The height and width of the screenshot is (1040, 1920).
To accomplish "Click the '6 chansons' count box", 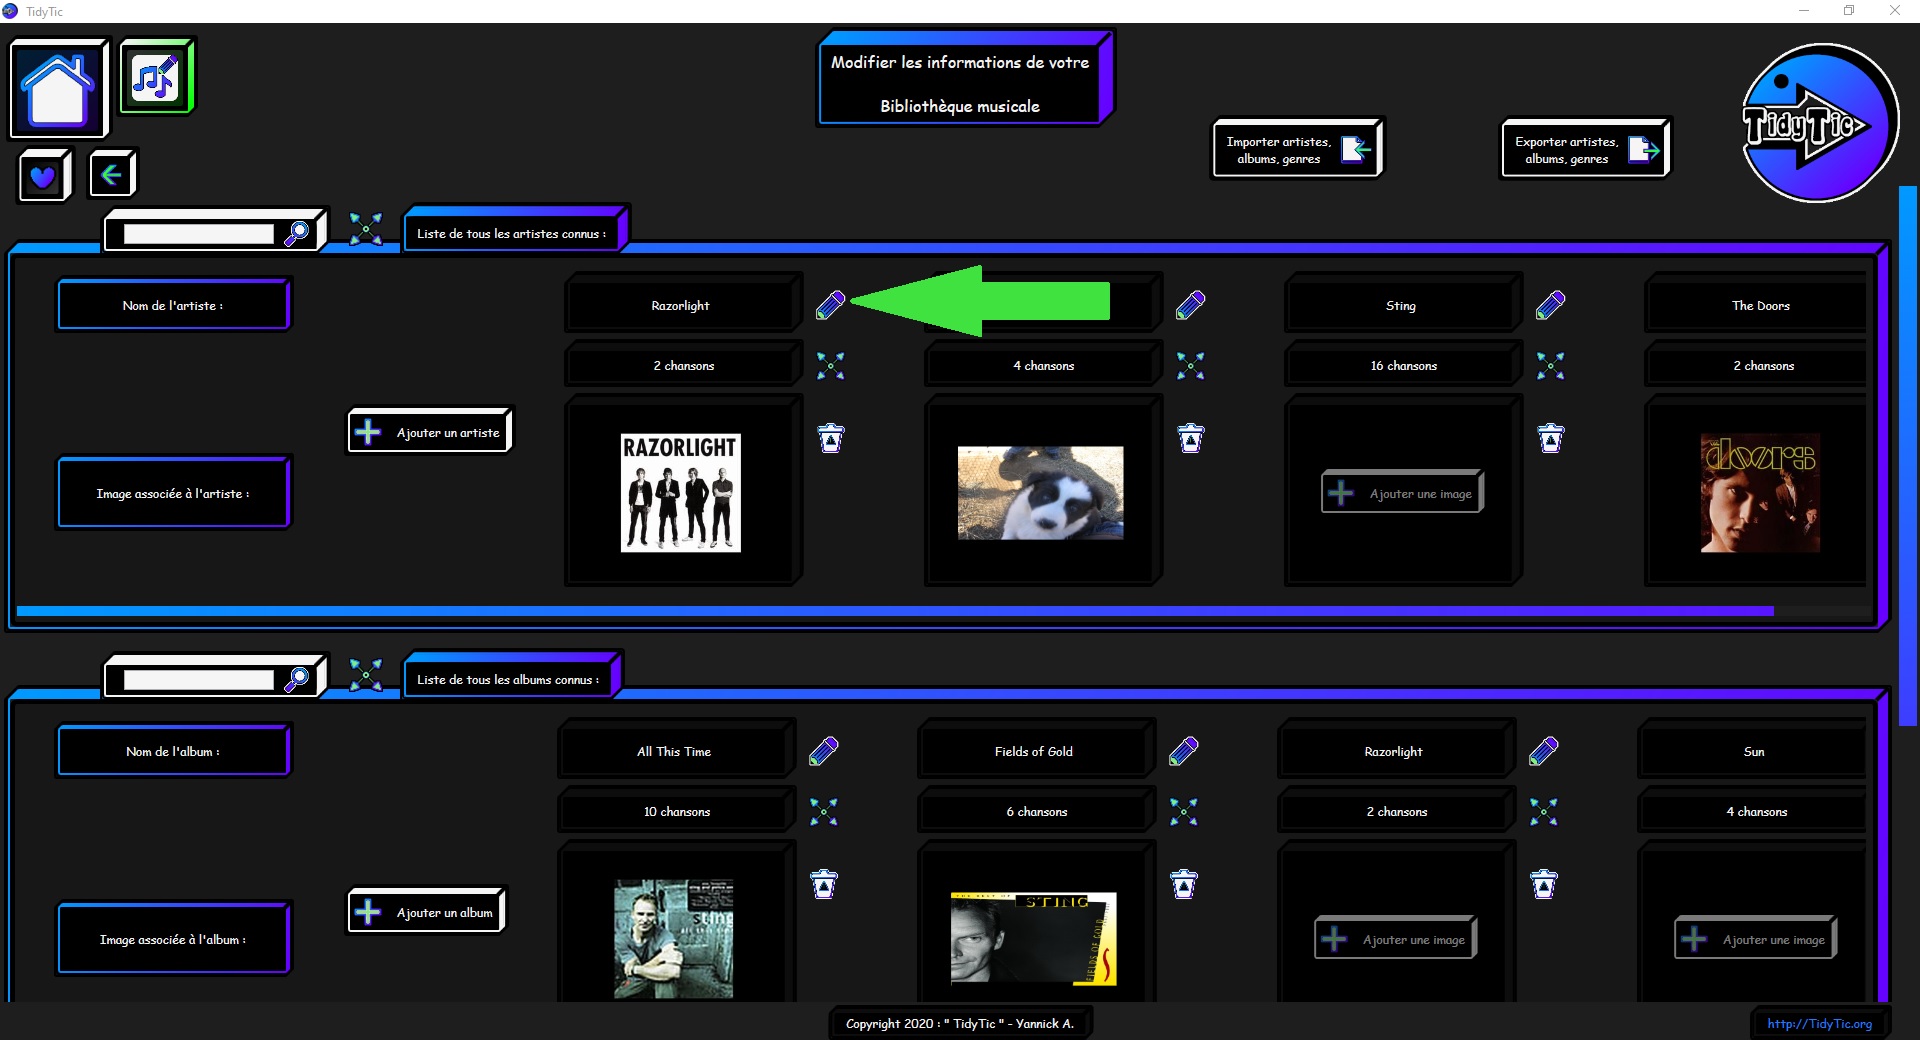I will tap(1036, 810).
